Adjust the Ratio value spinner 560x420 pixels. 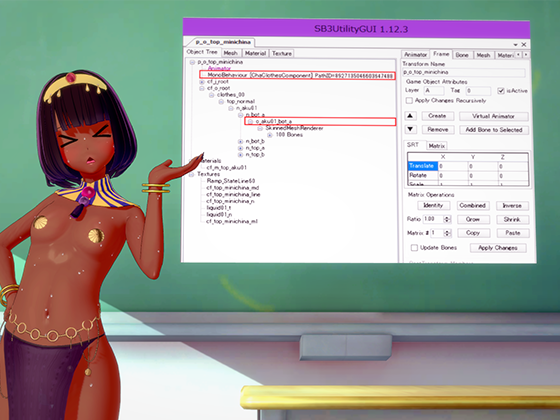447,219
